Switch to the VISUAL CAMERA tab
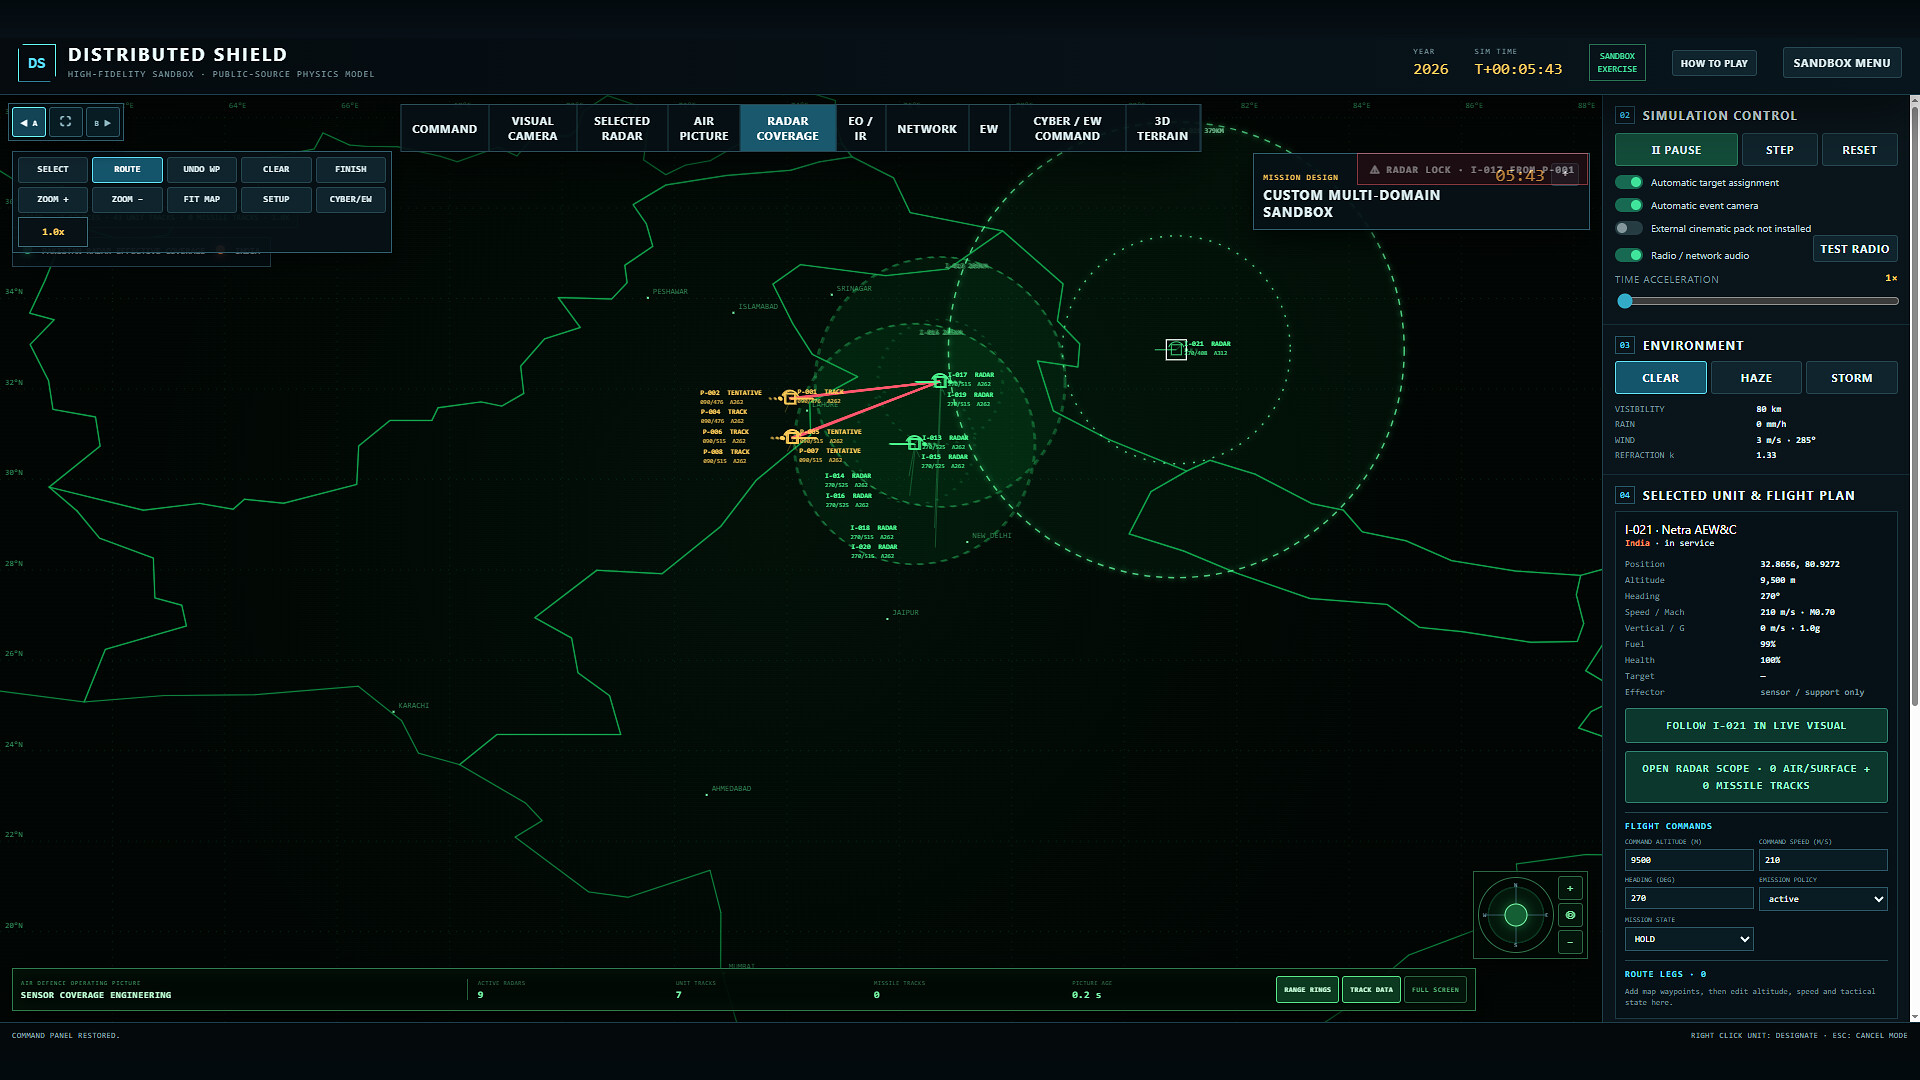The image size is (1920, 1080). click(532, 128)
